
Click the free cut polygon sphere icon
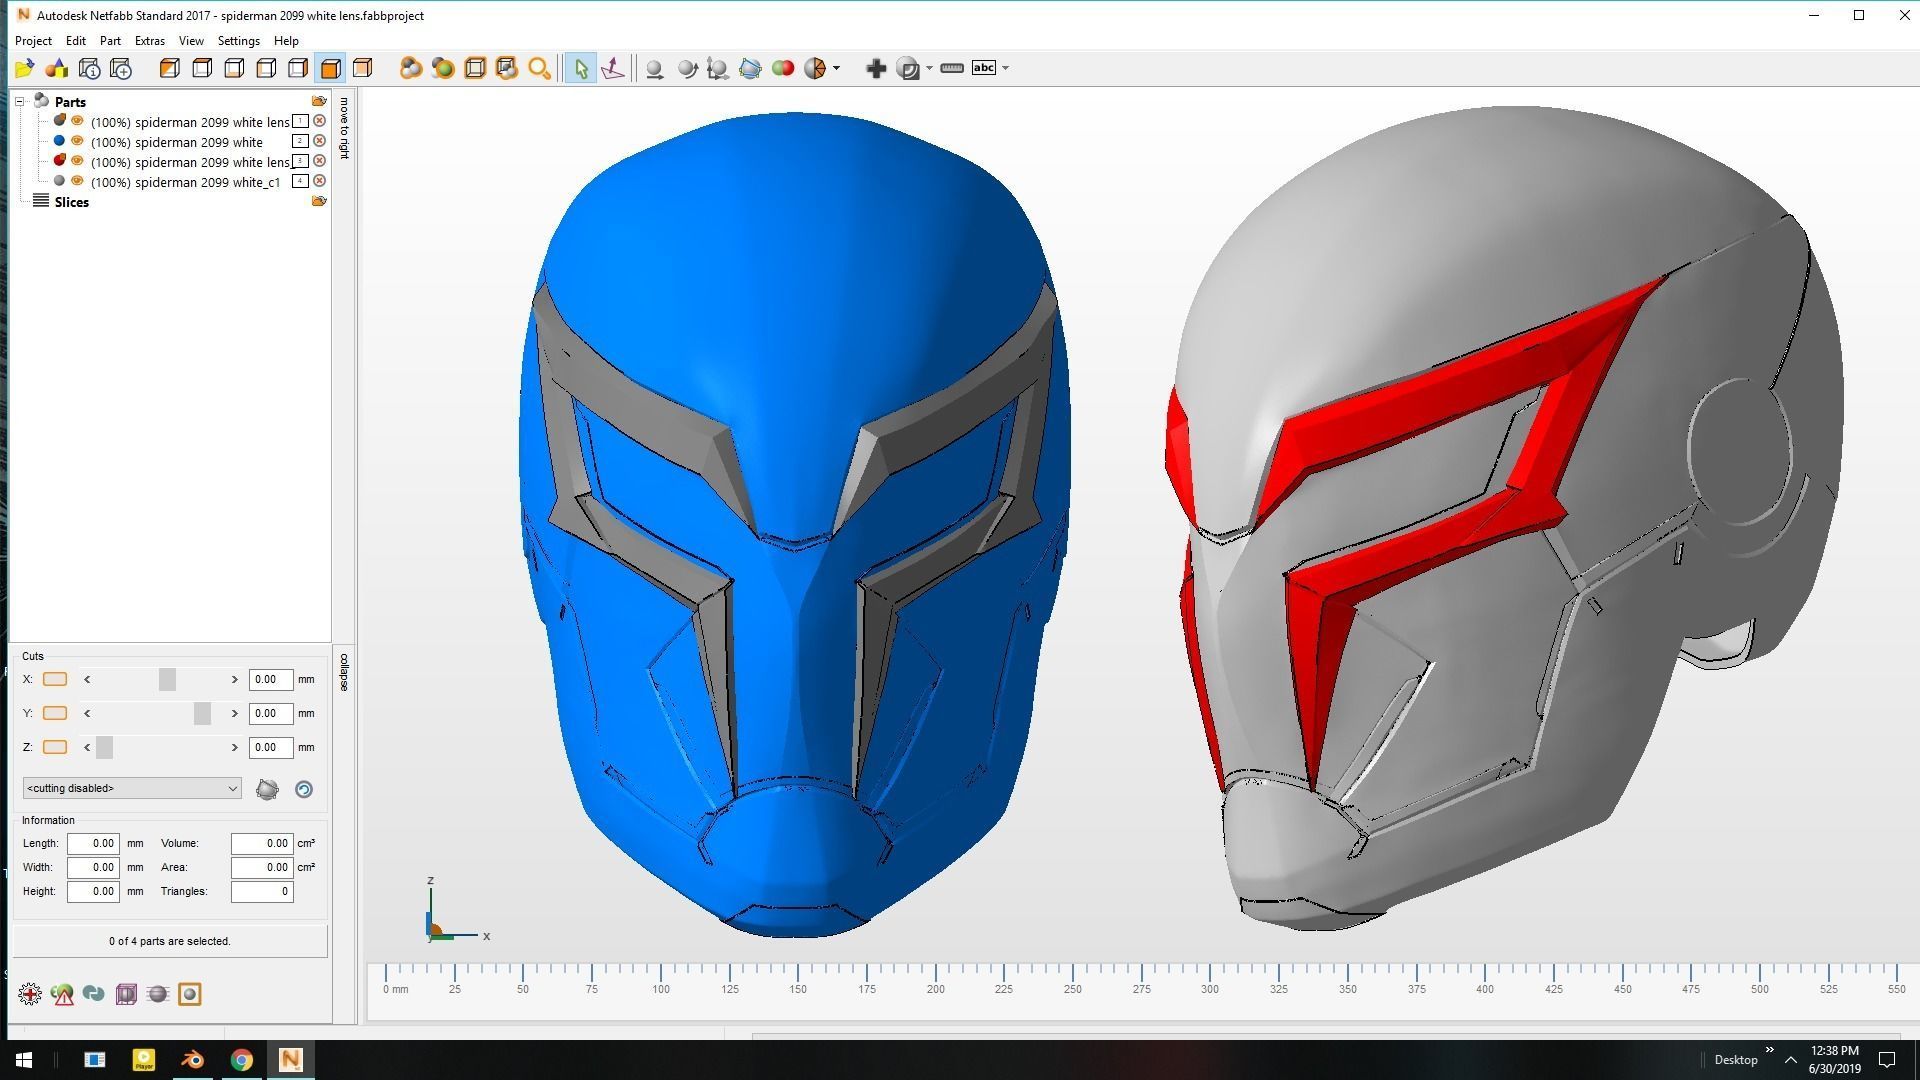tap(267, 789)
